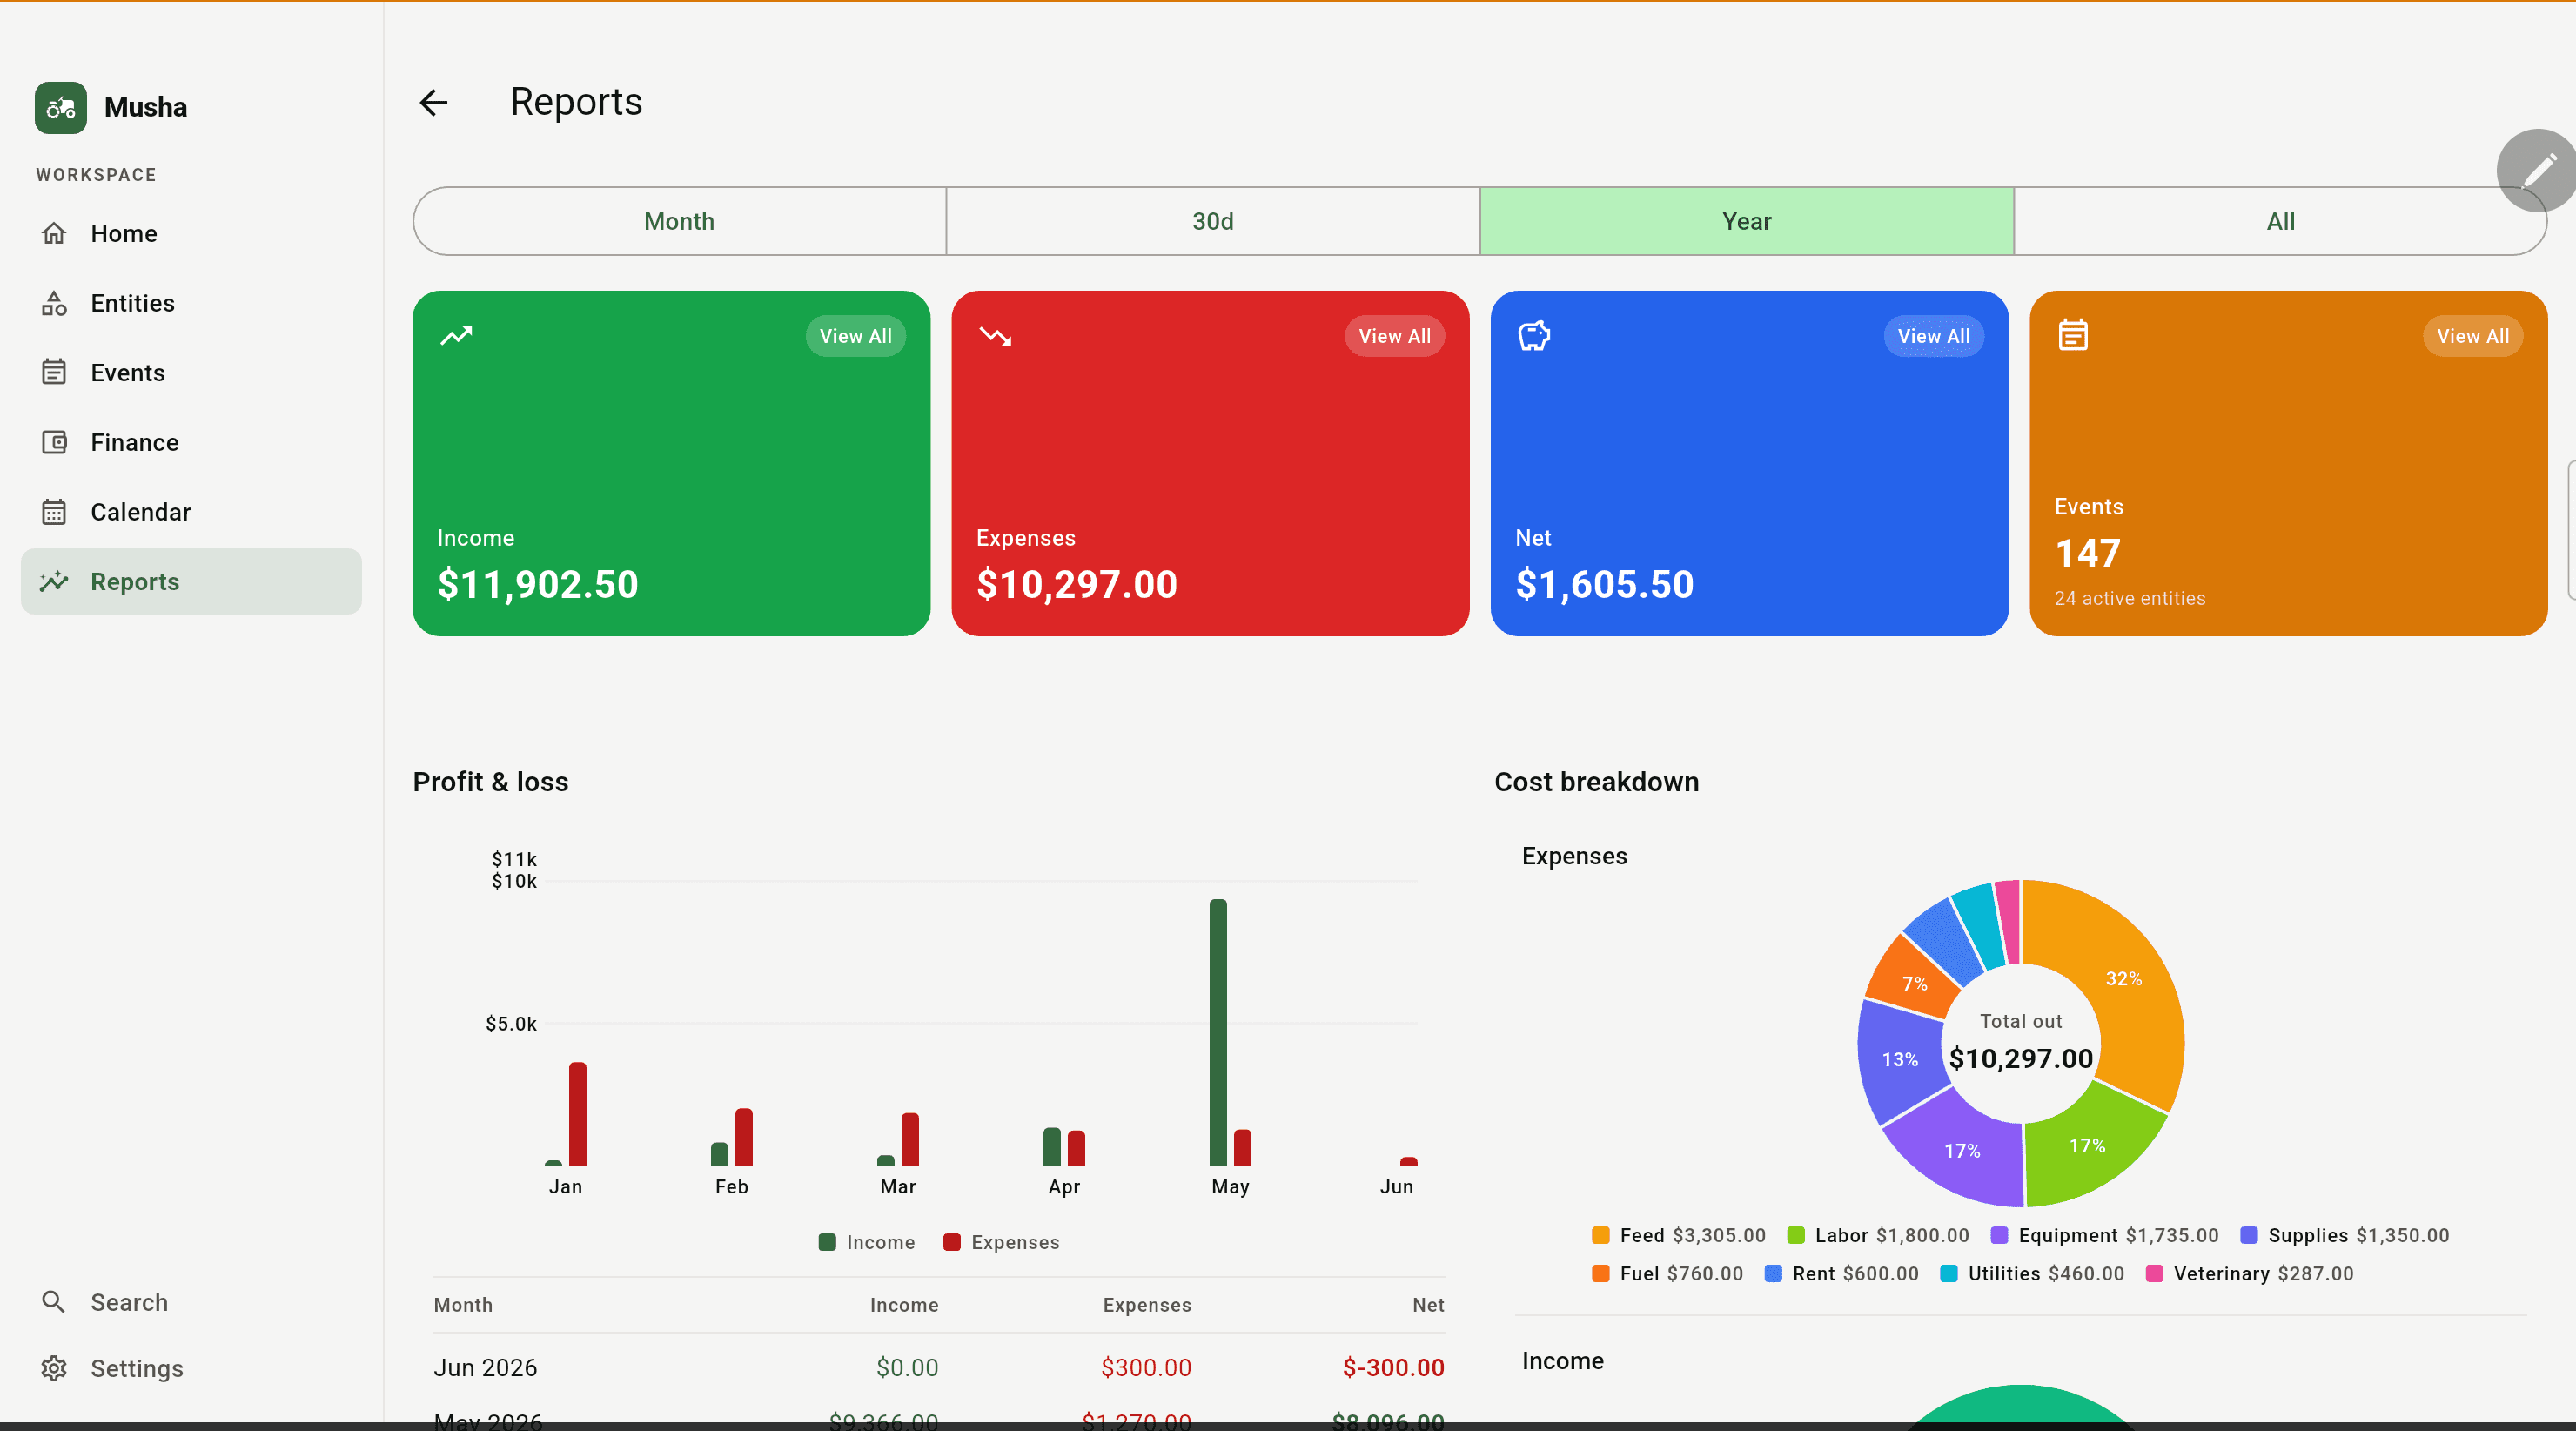Click the Jun 2026 table row label
Screen dimensions: 2576x1431
pos(485,1367)
